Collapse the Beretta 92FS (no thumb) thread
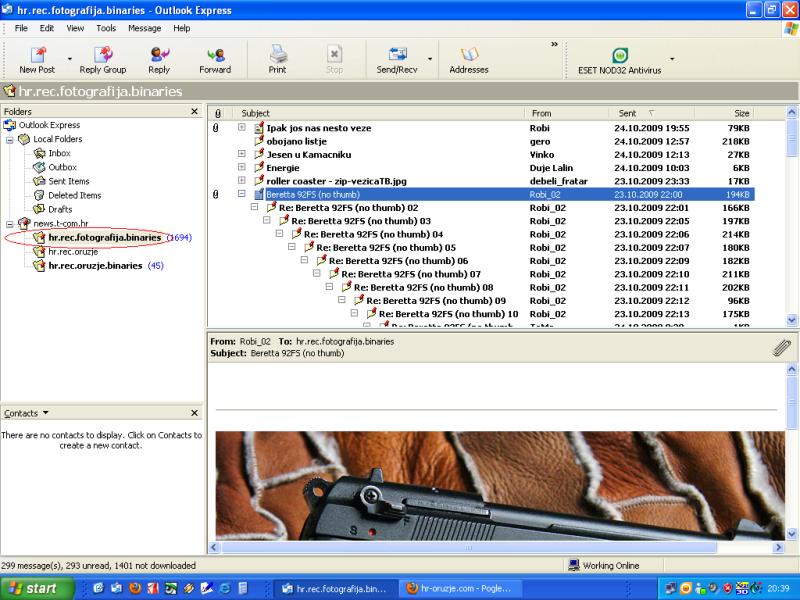The height and width of the screenshot is (600, 800). tap(242, 194)
